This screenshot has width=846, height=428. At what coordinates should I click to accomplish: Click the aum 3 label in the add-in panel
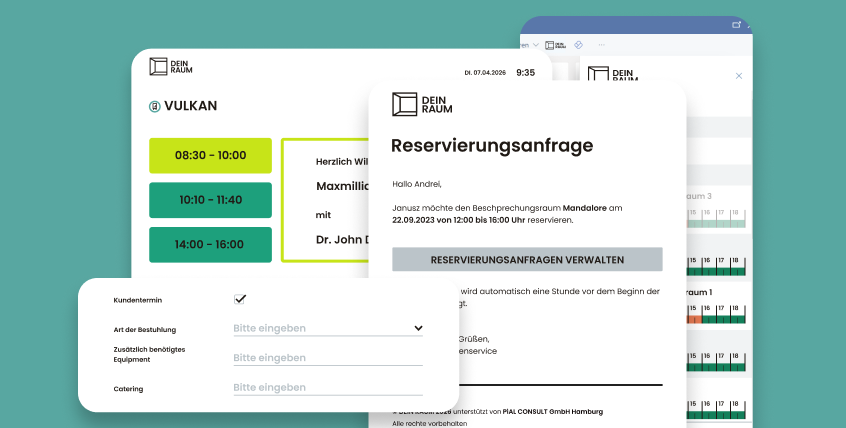(x=699, y=196)
